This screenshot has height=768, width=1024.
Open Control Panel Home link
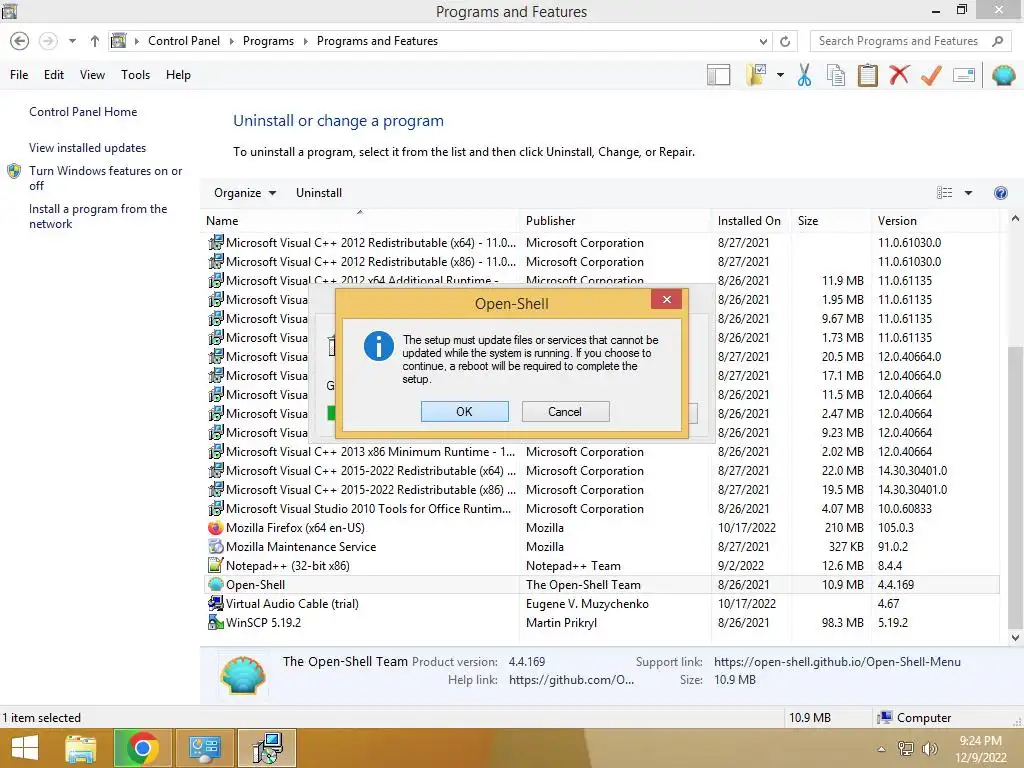click(83, 112)
